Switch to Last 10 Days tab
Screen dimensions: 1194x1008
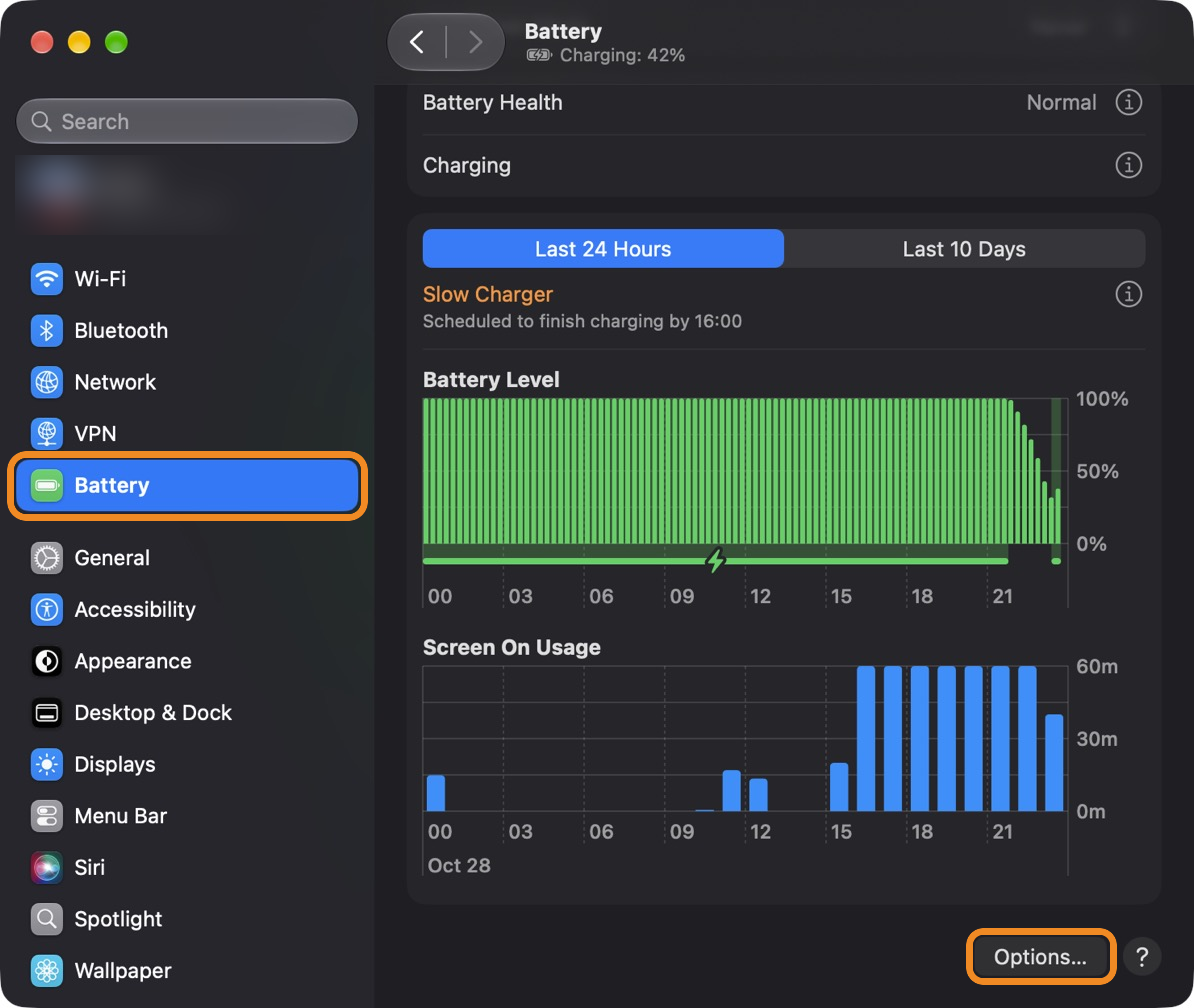[x=964, y=249]
